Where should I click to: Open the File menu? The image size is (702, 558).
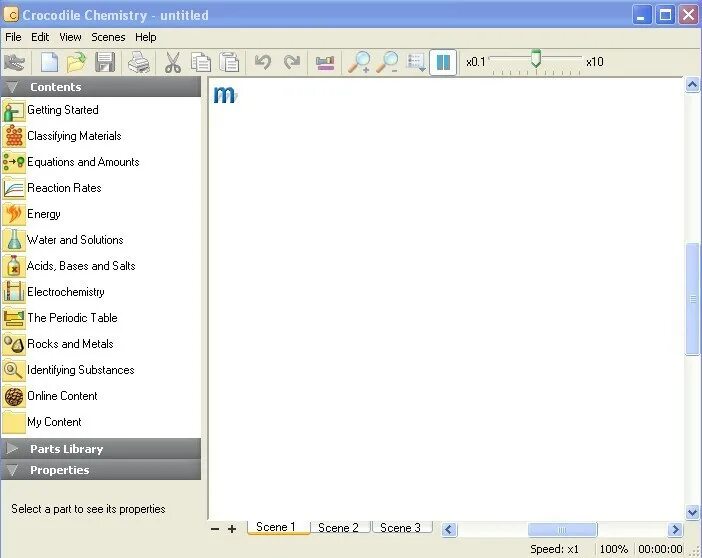(13, 37)
